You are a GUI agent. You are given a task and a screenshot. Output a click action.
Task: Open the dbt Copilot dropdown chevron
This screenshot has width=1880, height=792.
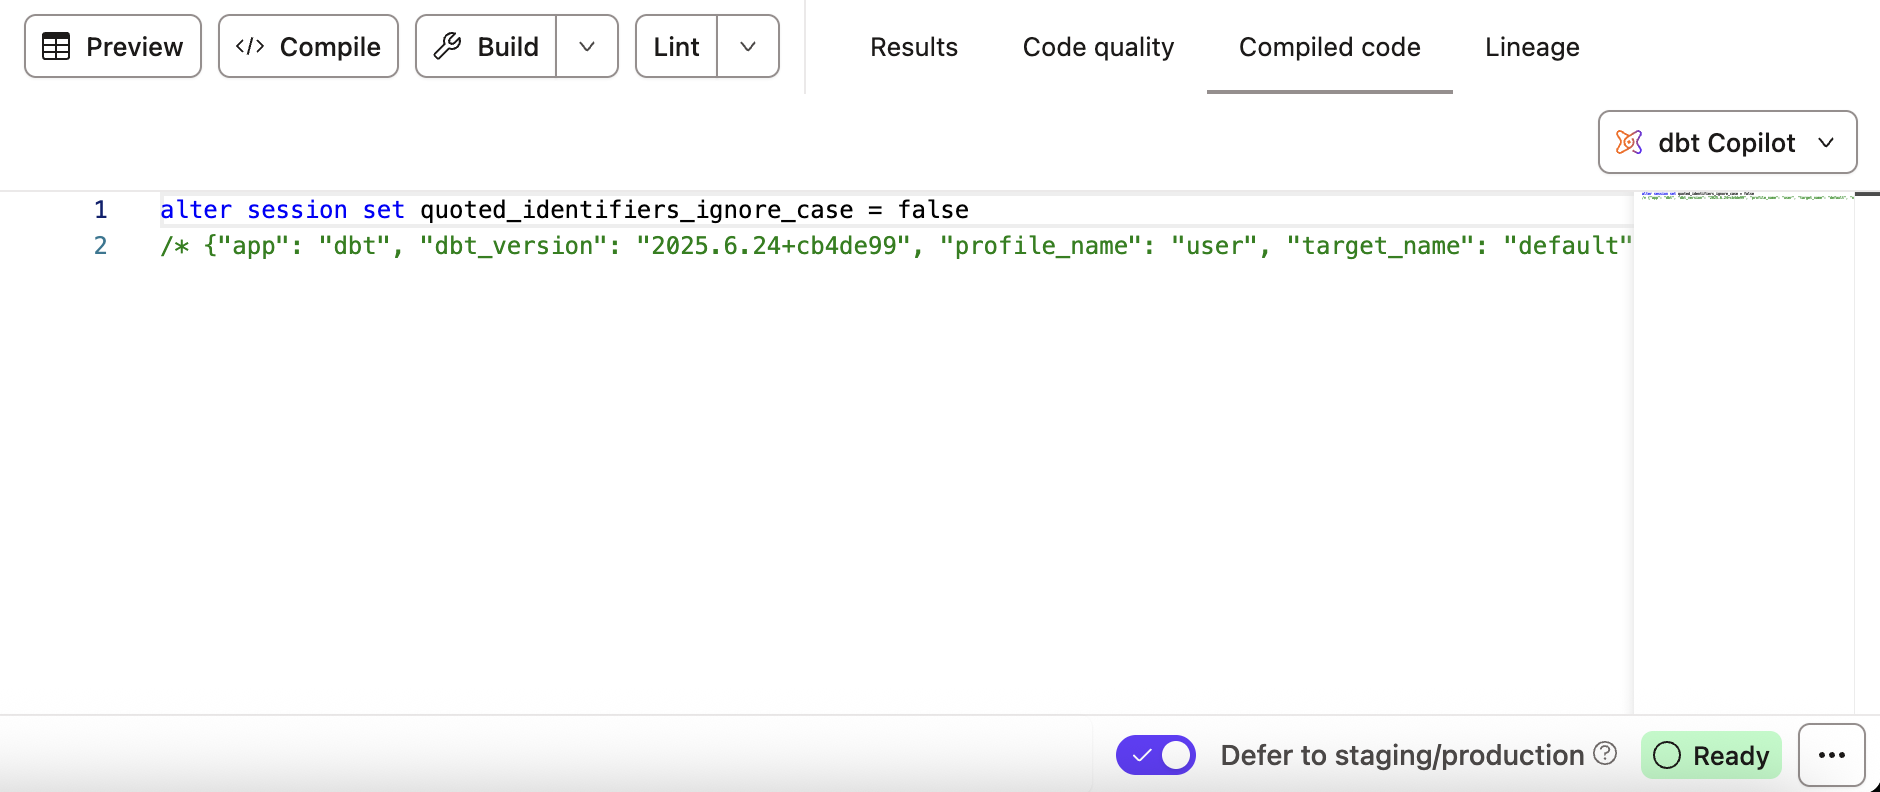pyautogui.click(x=1826, y=143)
